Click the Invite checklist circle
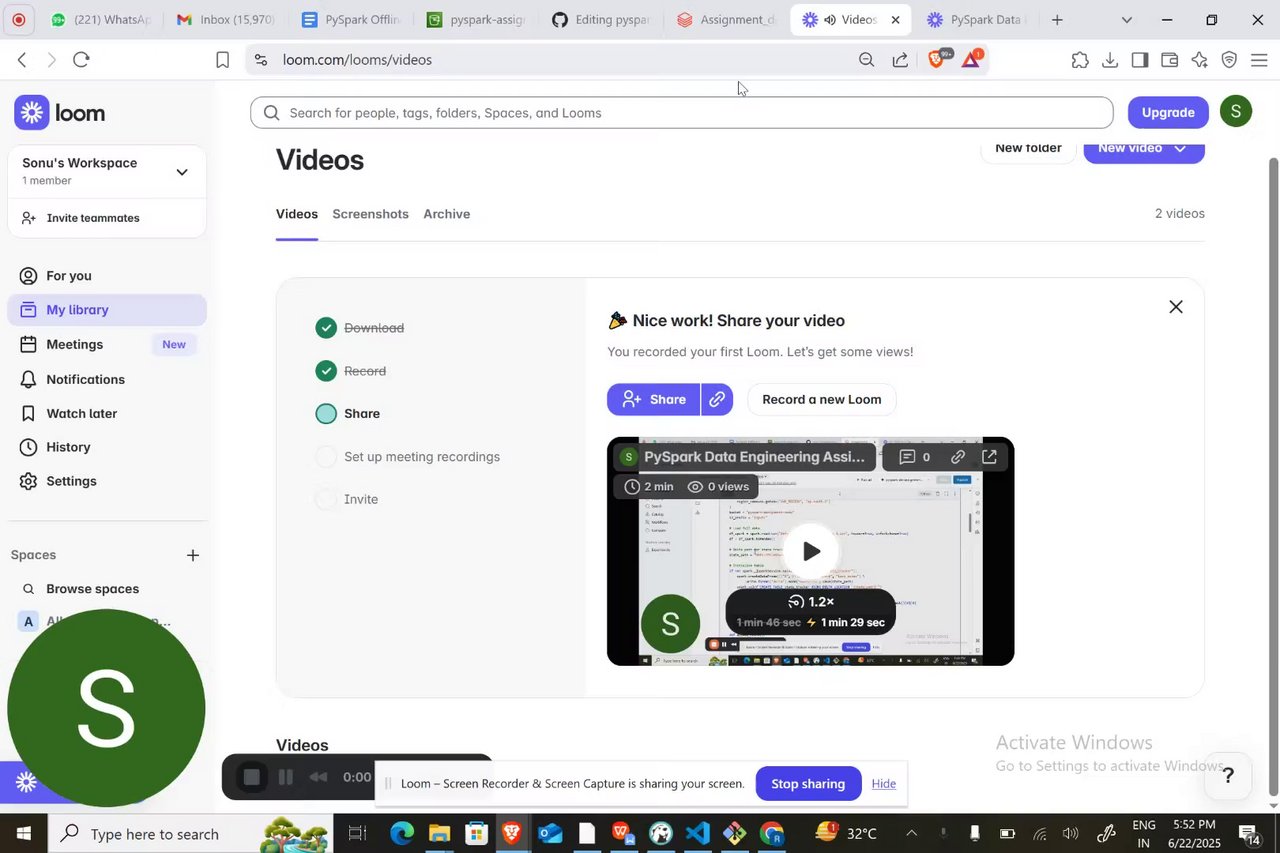Viewport: 1280px width, 853px height. [x=326, y=499]
